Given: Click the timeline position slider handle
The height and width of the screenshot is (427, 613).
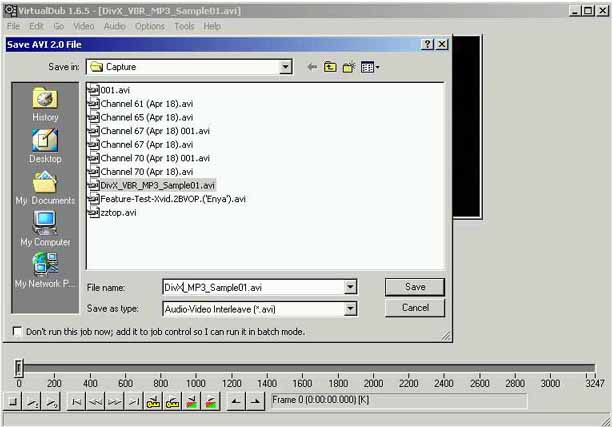Looking at the screenshot, I should click(18, 368).
